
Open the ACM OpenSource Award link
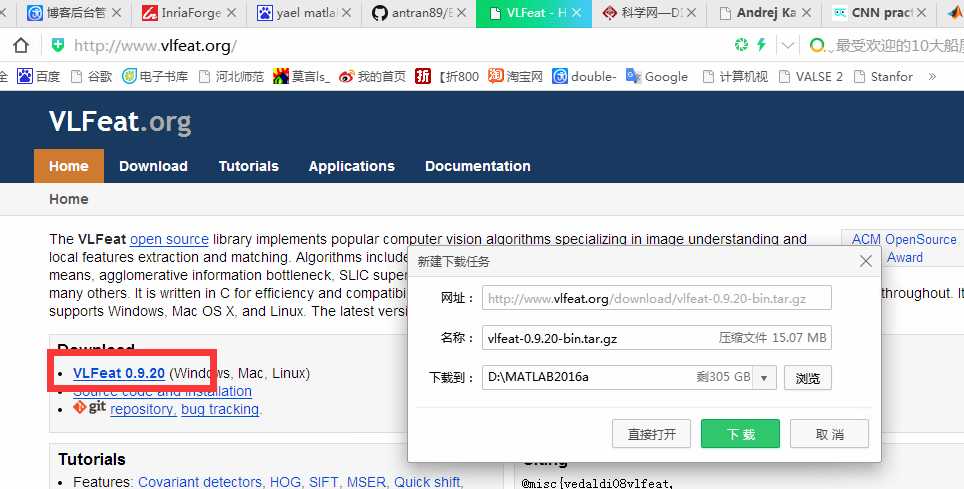[x=904, y=248]
